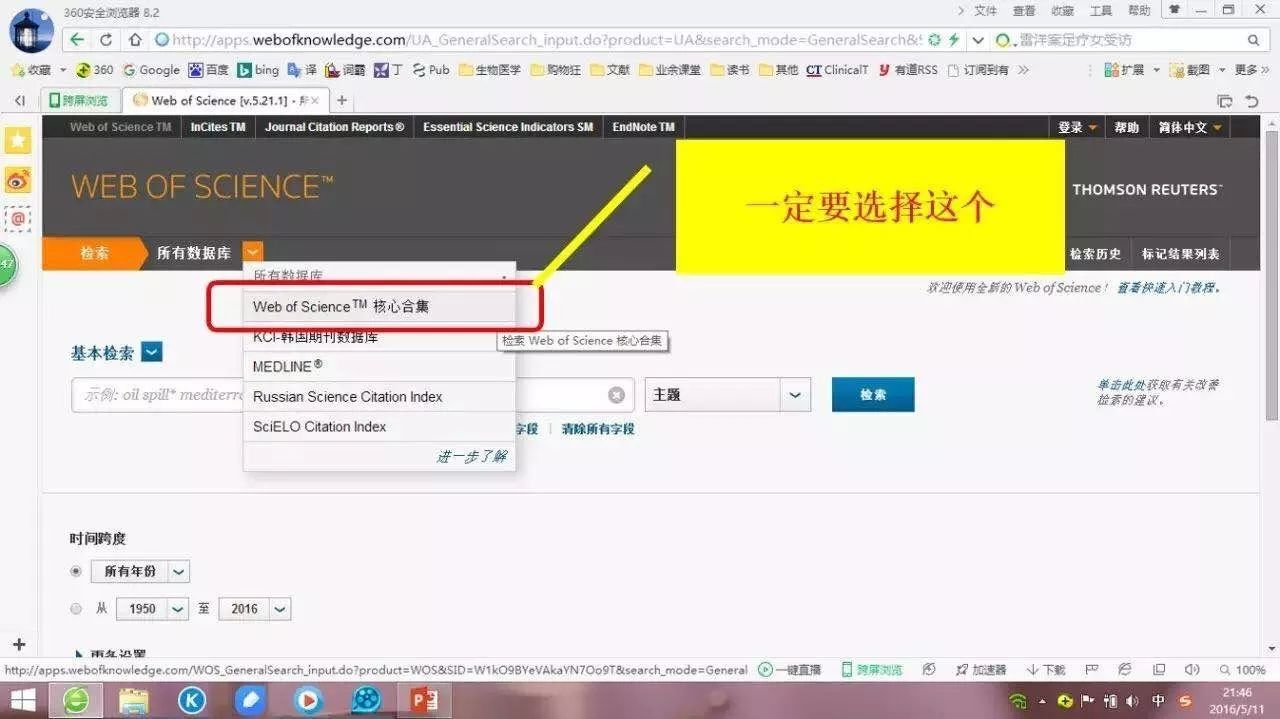
Task: Select Web of Science 核心合集 option
Action: (379, 306)
